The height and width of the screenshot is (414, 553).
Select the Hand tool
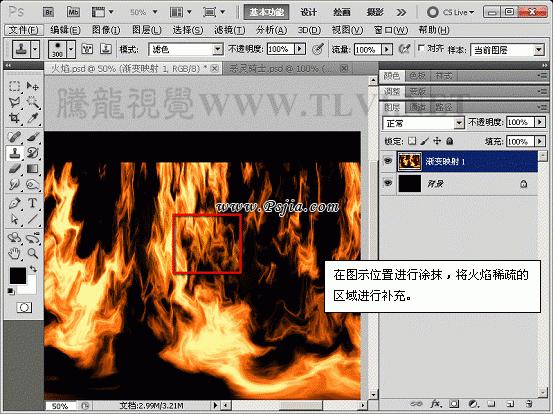tap(14, 253)
